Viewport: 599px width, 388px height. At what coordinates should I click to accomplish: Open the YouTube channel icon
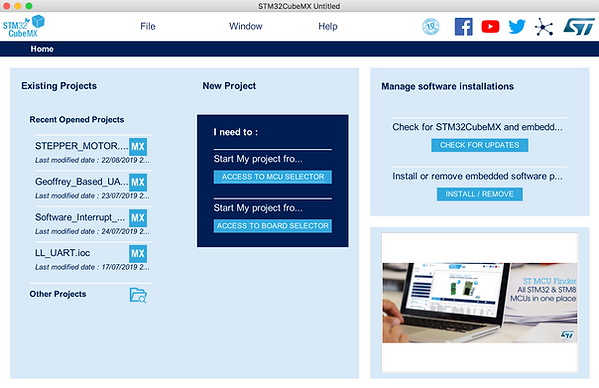click(x=490, y=26)
